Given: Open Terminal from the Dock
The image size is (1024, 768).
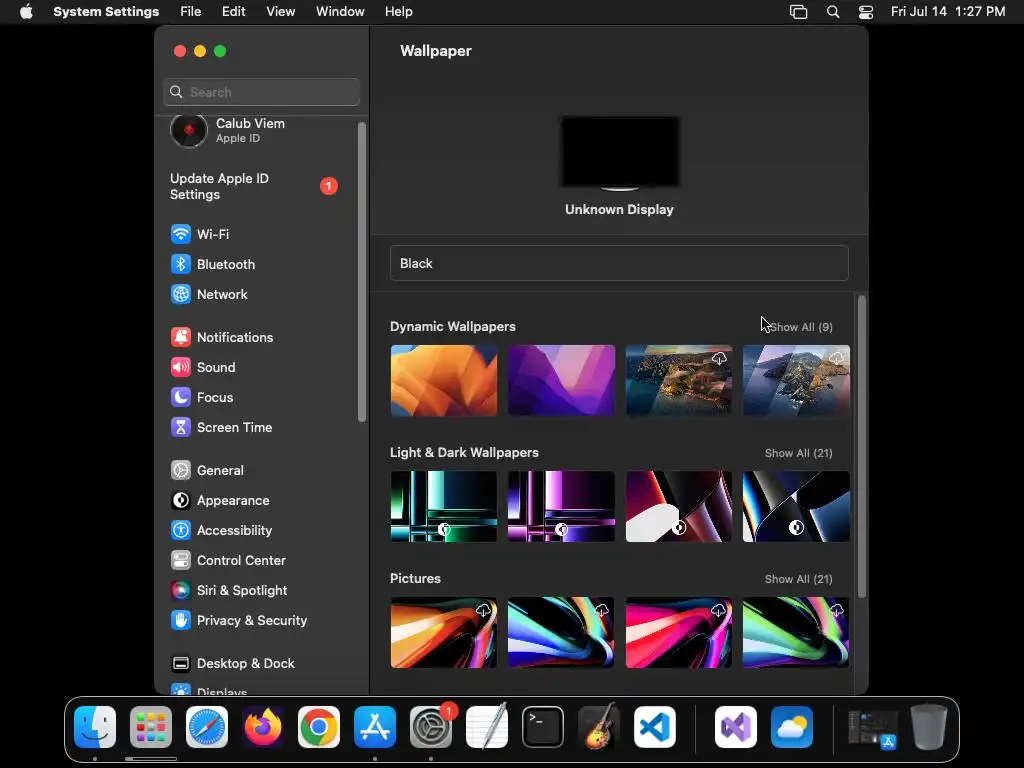Looking at the screenshot, I should pyautogui.click(x=543, y=727).
